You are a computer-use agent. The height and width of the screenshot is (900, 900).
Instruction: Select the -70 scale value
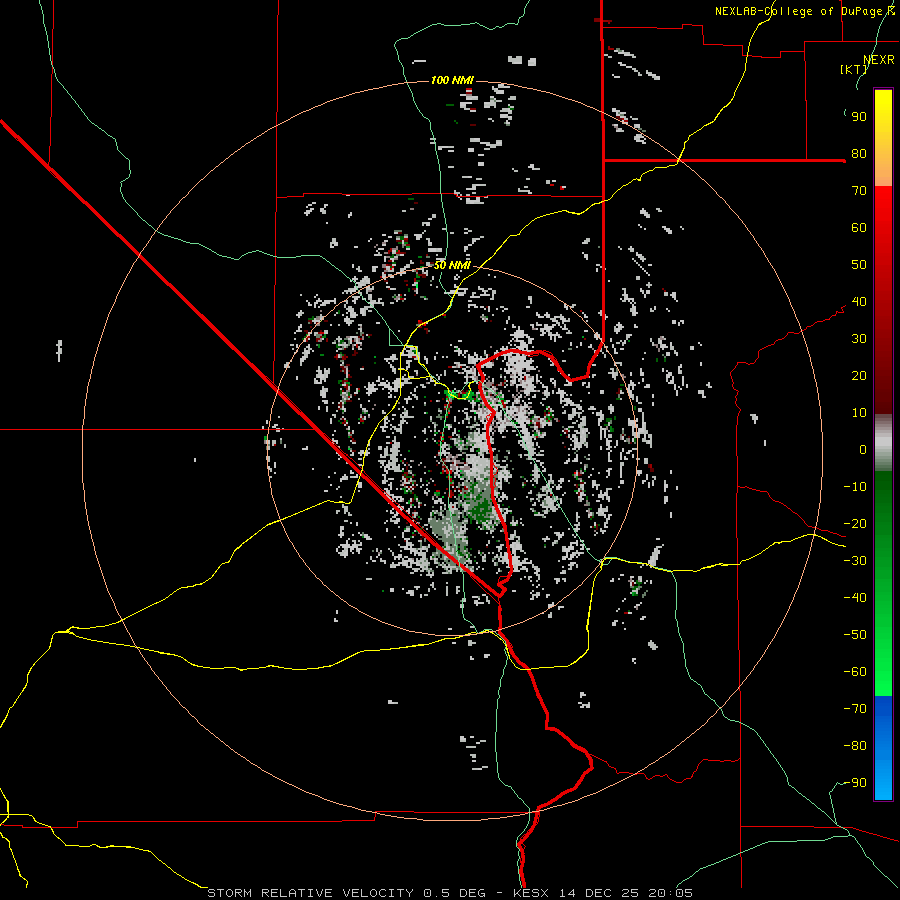point(855,709)
